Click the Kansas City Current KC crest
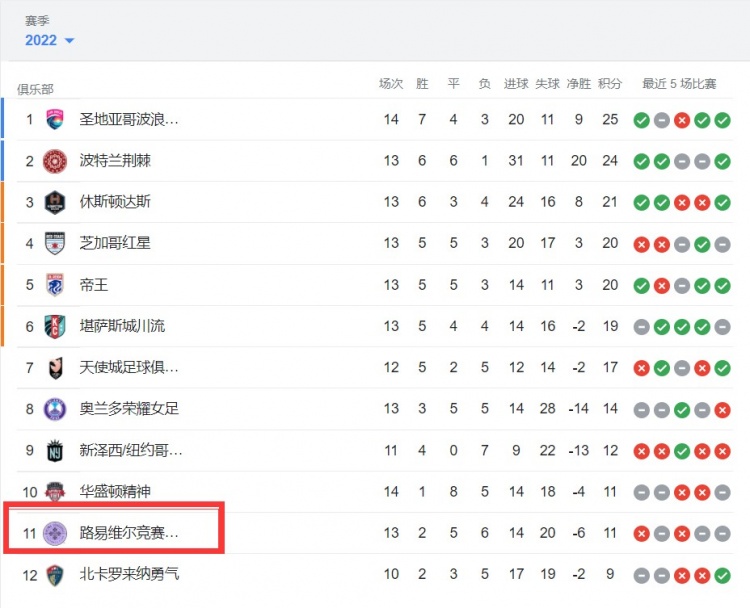Image resolution: width=750 pixels, height=608 pixels. tap(55, 326)
